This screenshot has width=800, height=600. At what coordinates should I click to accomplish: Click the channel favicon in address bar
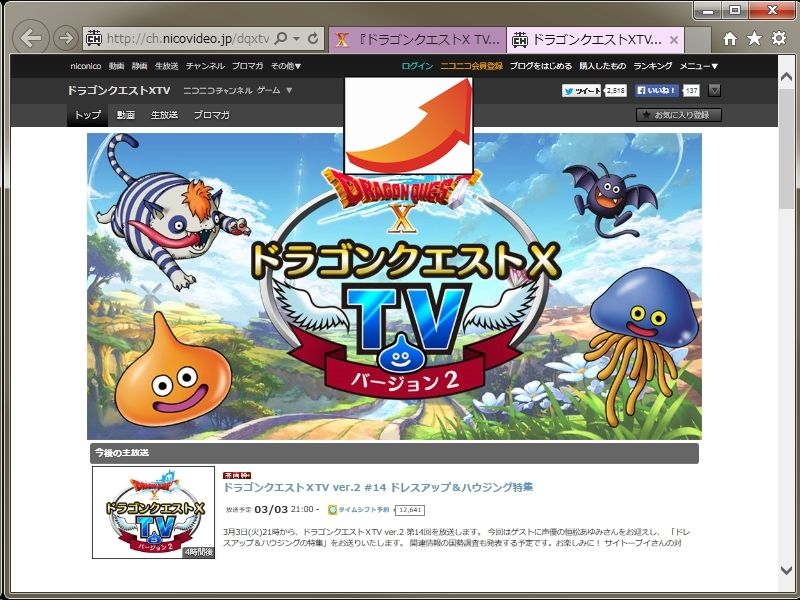click(x=94, y=38)
